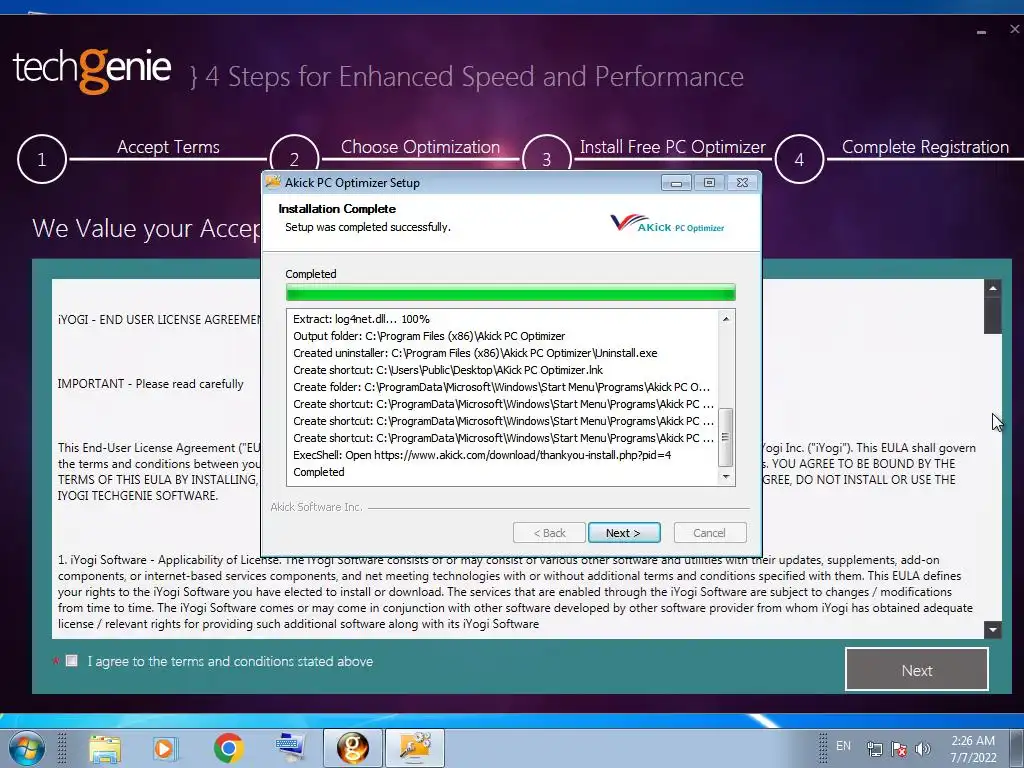Viewport: 1024px width, 768px height.
Task: Minimize the Akick Setup dialog
Action: tap(676, 183)
